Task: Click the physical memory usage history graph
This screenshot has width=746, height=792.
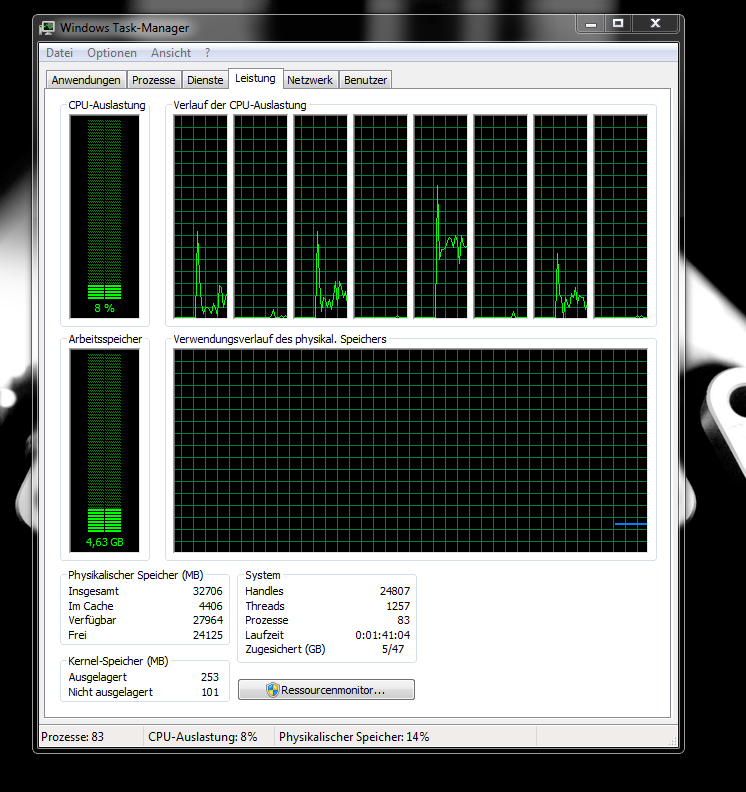Action: [x=410, y=451]
